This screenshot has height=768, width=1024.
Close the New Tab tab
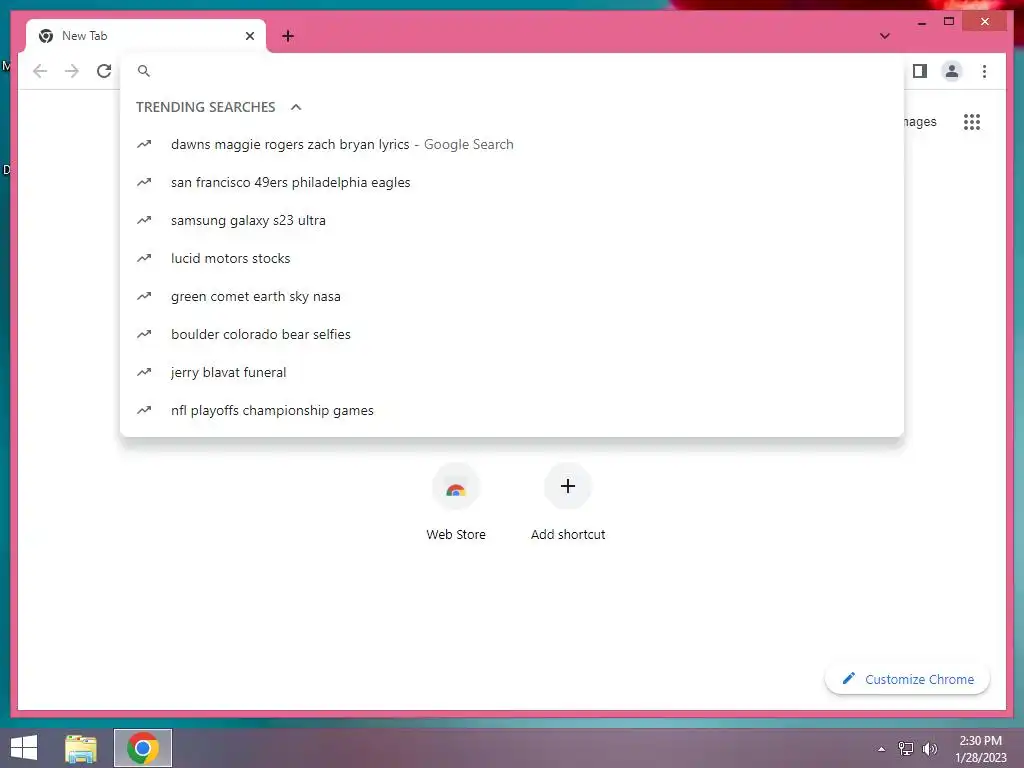click(249, 36)
